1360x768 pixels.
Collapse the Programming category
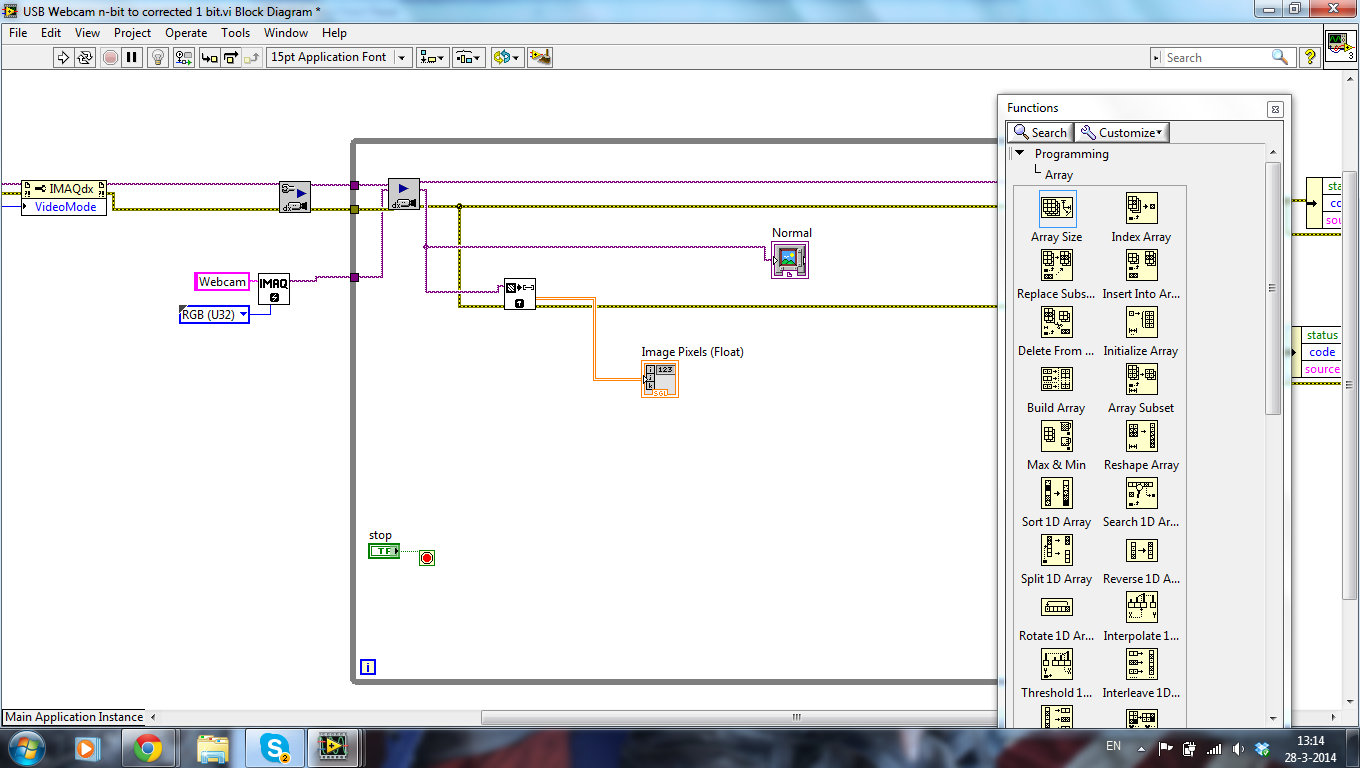1019,154
